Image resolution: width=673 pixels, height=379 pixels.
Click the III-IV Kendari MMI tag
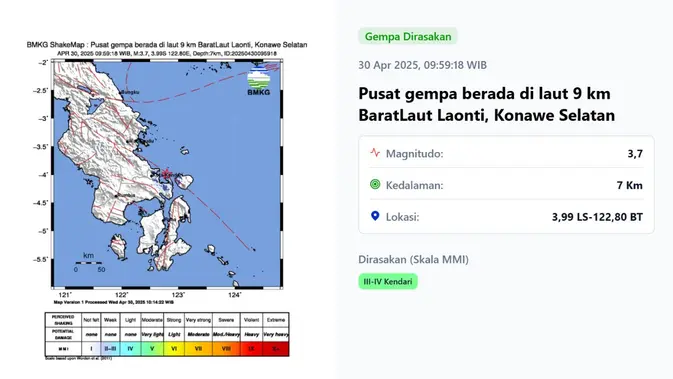(x=388, y=282)
